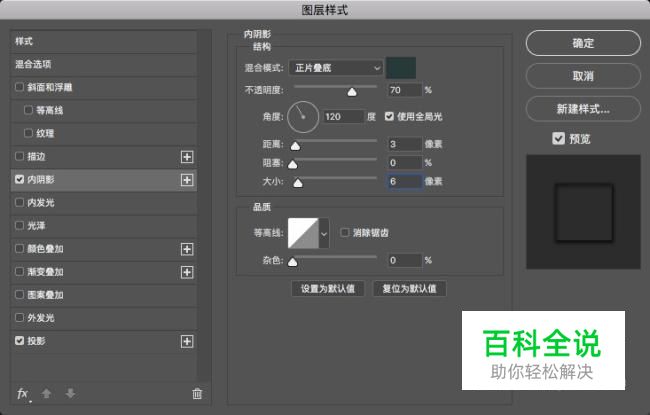
Task: Open the 混合模式 正片叠底 dropdown
Action: [335, 68]
